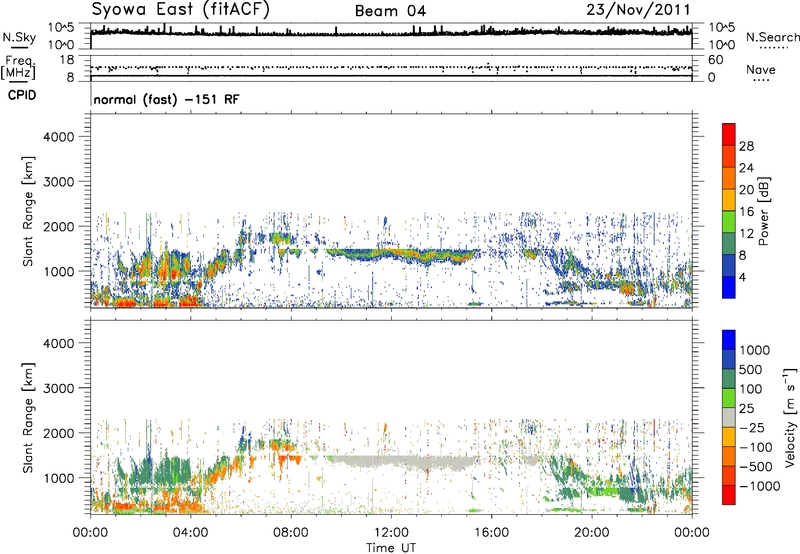Screen dimensions: 800x554
Task: Click the '-500' value on the Velocity color bar
Action: [756, 466]
